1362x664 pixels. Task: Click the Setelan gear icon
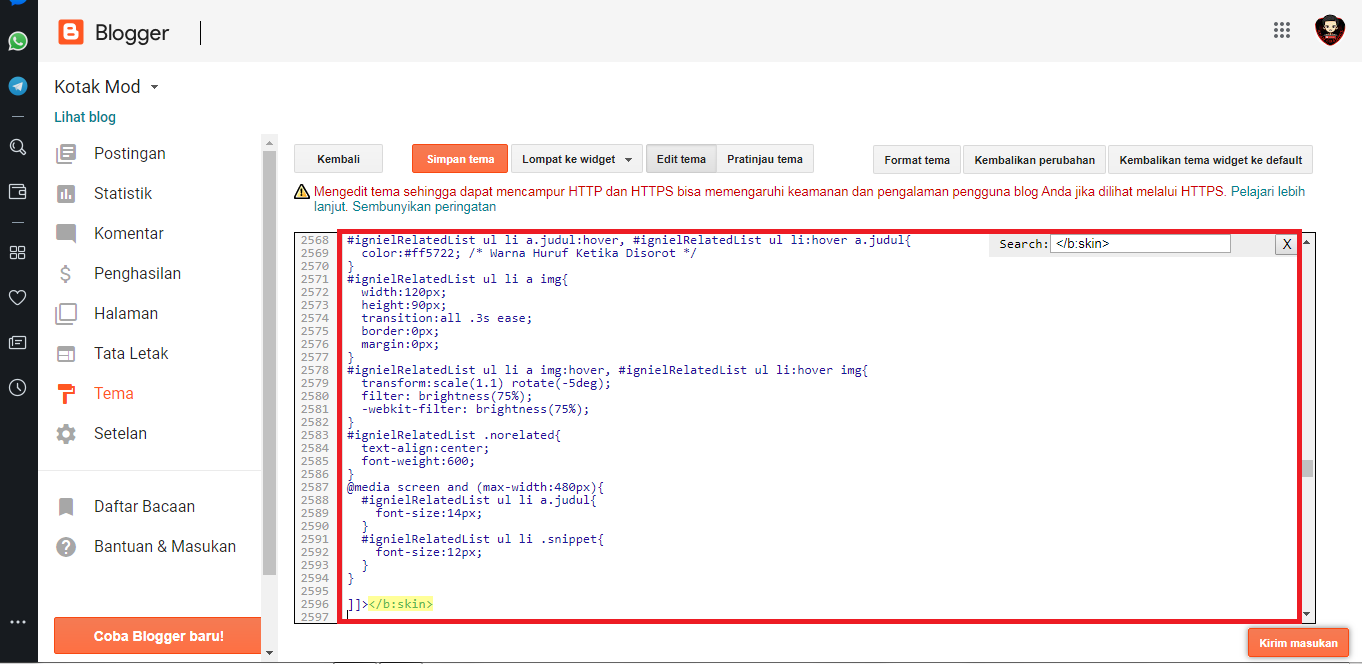pos(66,434)
